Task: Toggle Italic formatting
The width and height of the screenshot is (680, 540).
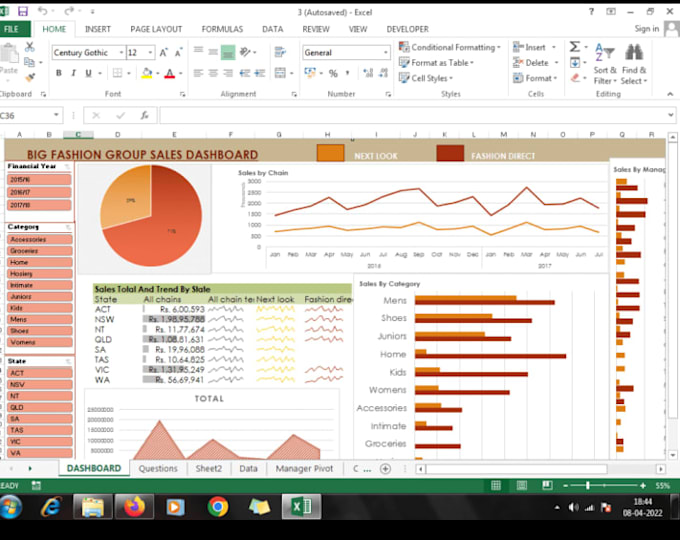Action: [x=74, y=73]
